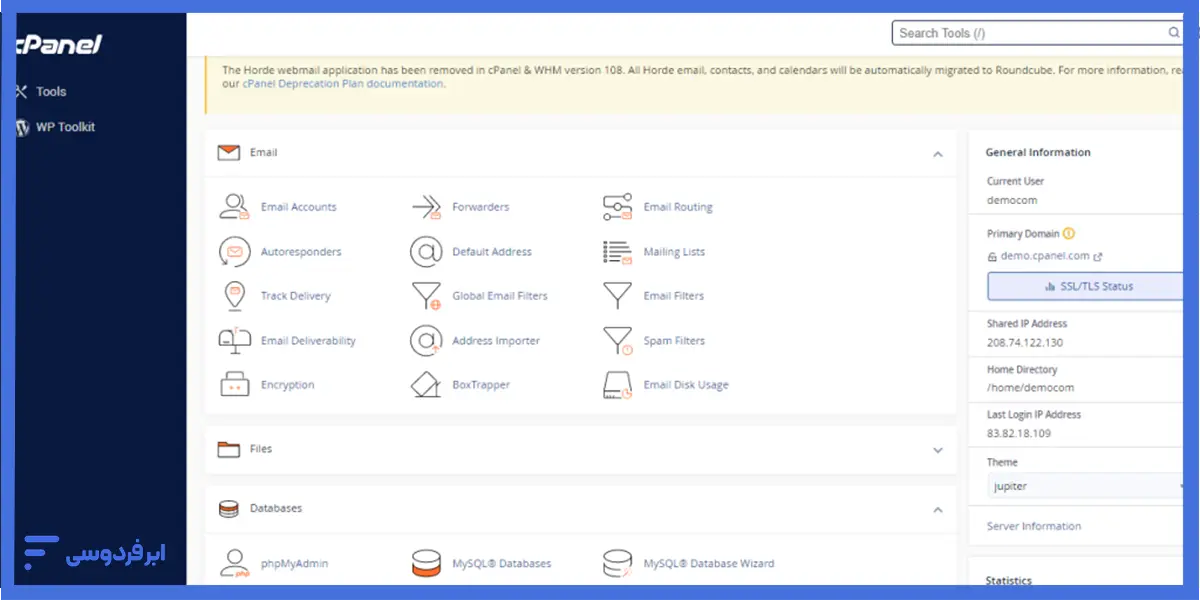Click the Forwarders arrow icon
This screenshot has width=1200, height=600.
coord(427,207)
